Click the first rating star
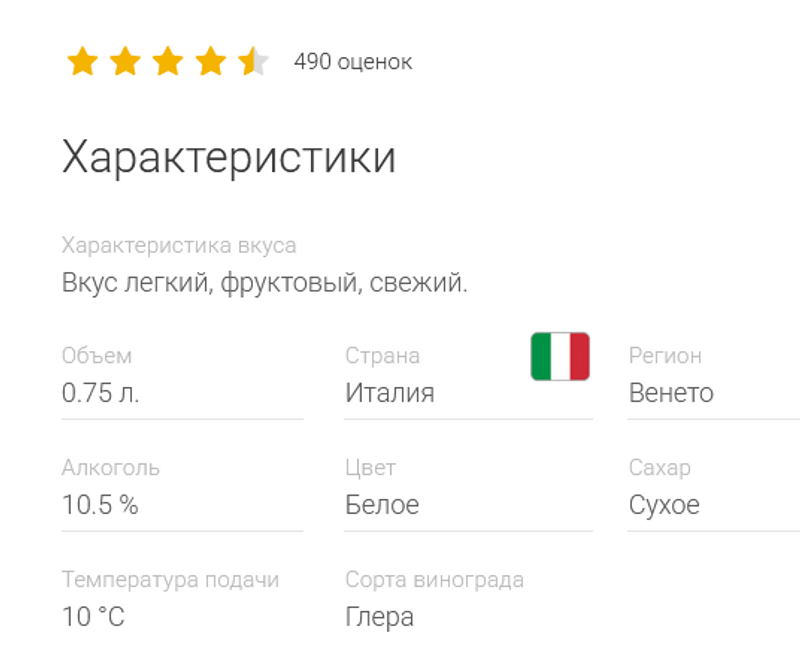 coord(82,62)
